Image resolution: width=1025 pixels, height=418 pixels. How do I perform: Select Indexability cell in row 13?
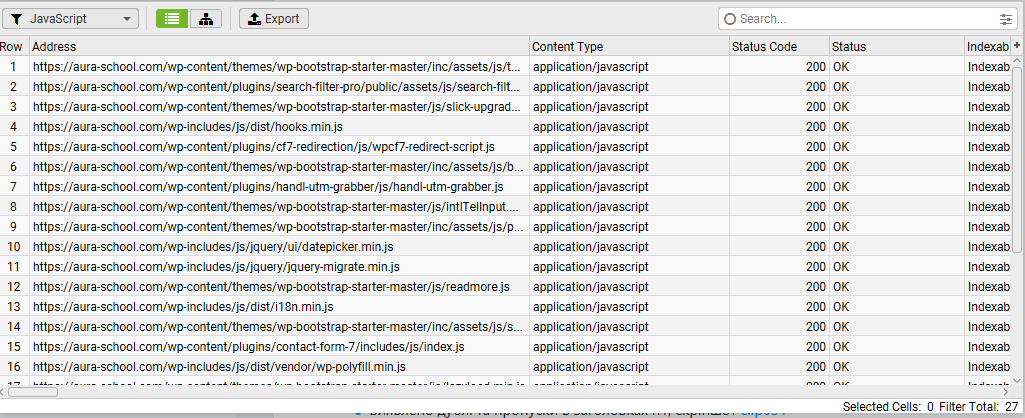coord(988,306)
